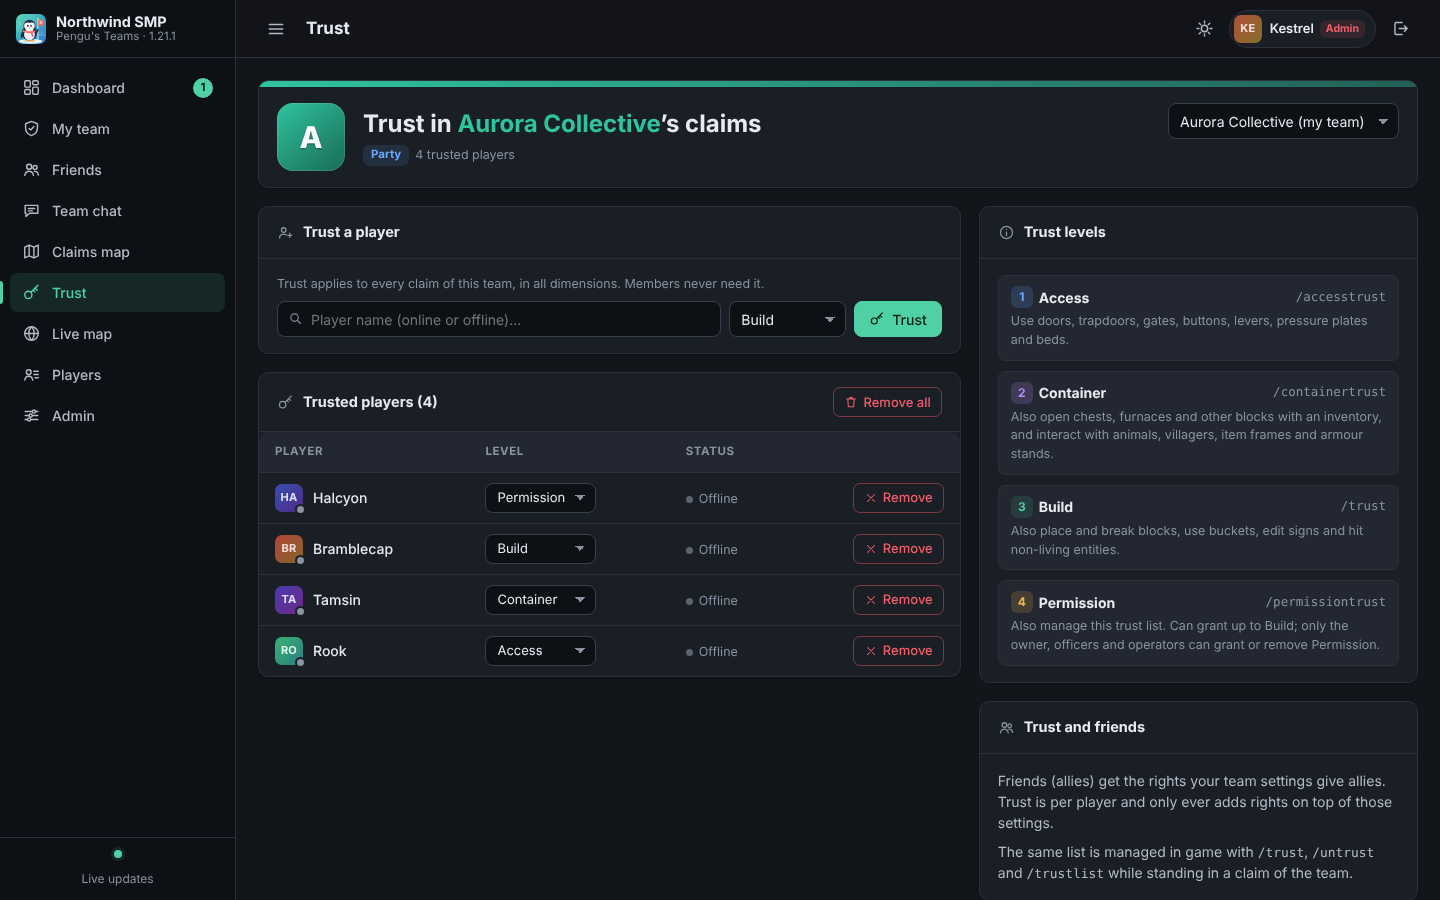Screen dimensions: 1440x900
Task: Open Team chat
Action: (117, 211)
